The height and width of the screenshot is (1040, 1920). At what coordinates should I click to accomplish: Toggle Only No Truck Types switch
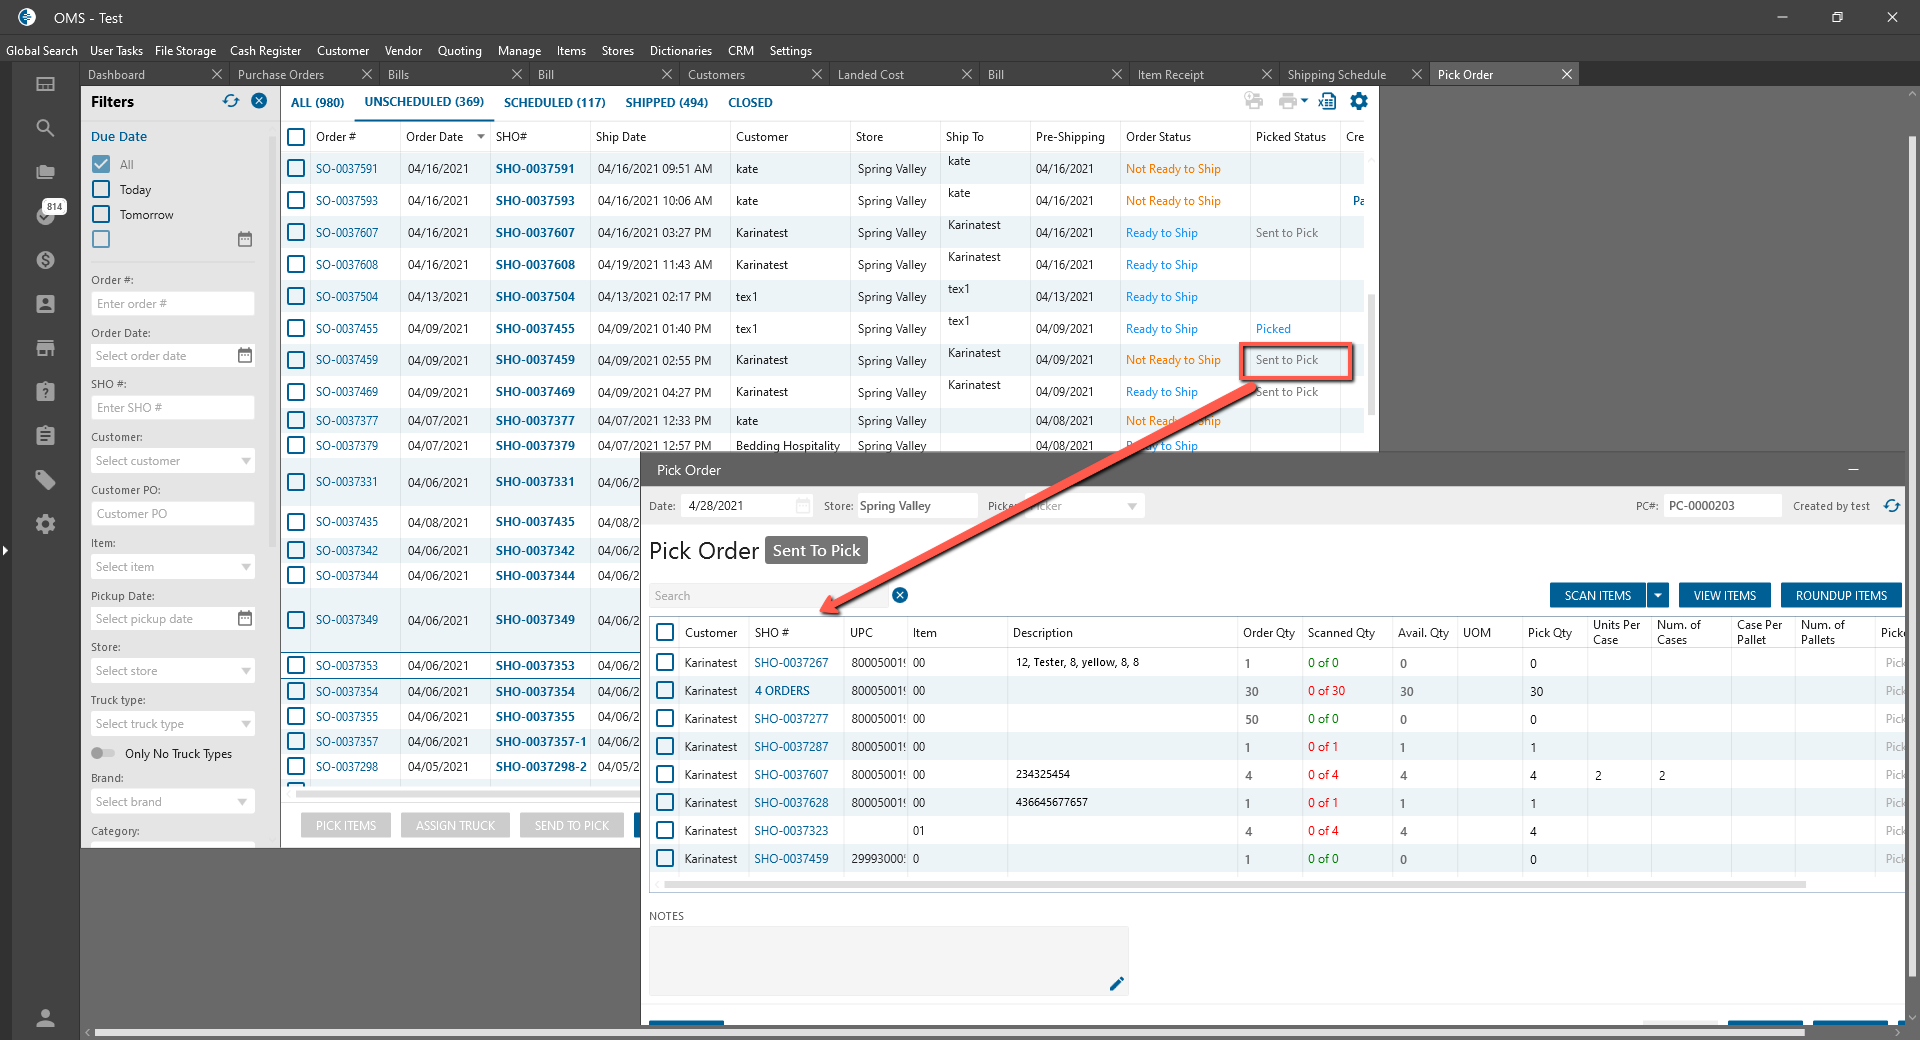click(x=103, y=753)
